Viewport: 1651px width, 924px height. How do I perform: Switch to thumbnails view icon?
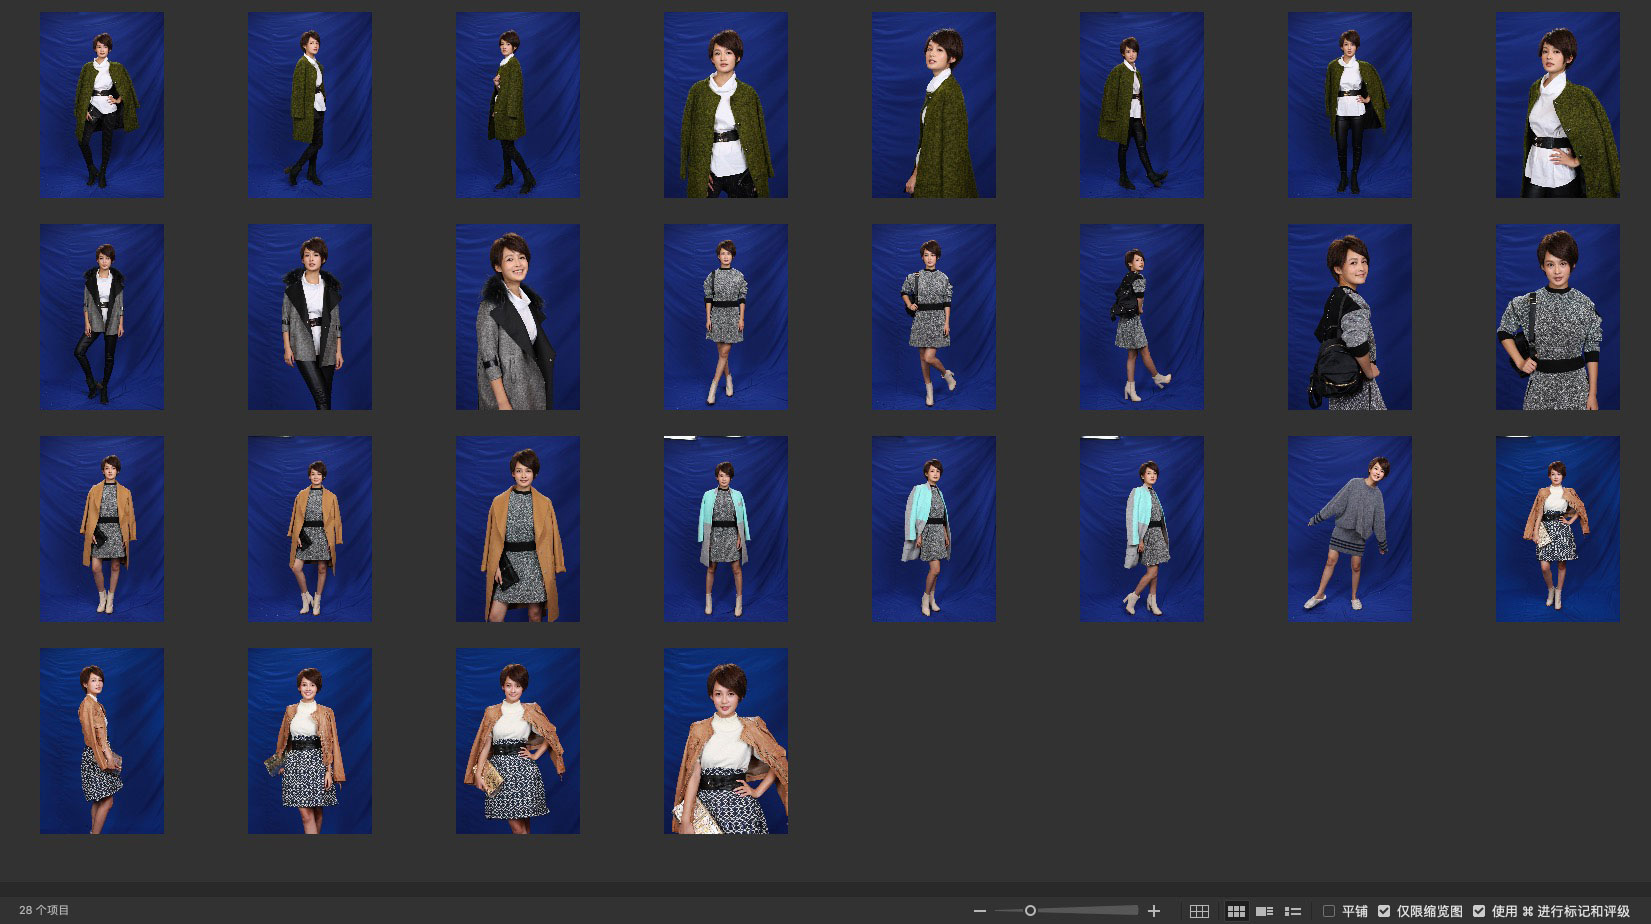1236,911
